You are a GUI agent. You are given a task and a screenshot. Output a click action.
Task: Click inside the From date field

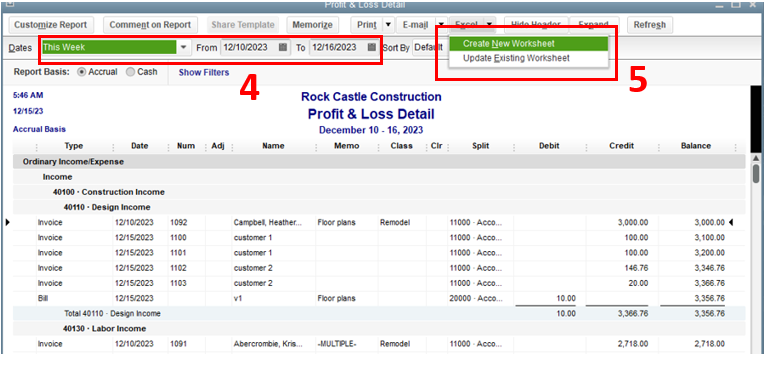pos(249,48)
